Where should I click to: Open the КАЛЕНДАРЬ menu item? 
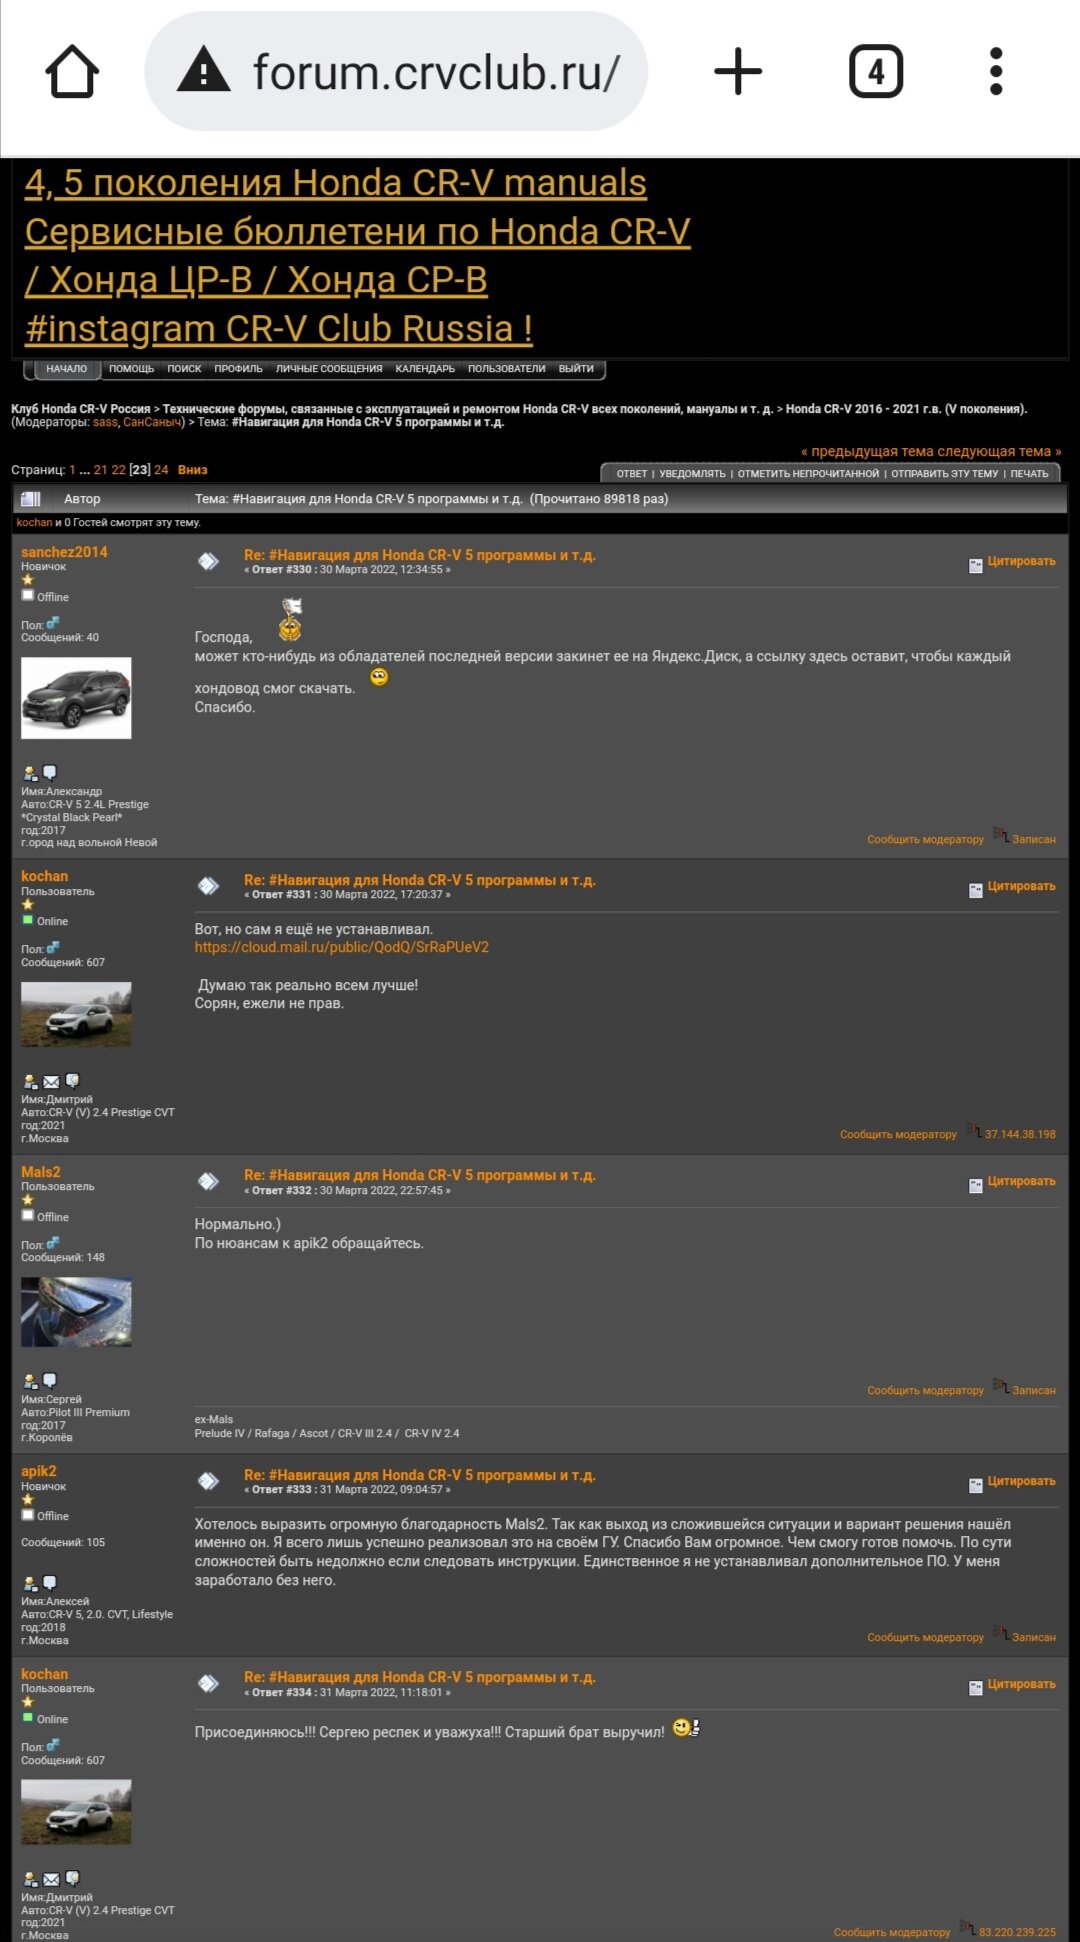click(x=425, y=369)
